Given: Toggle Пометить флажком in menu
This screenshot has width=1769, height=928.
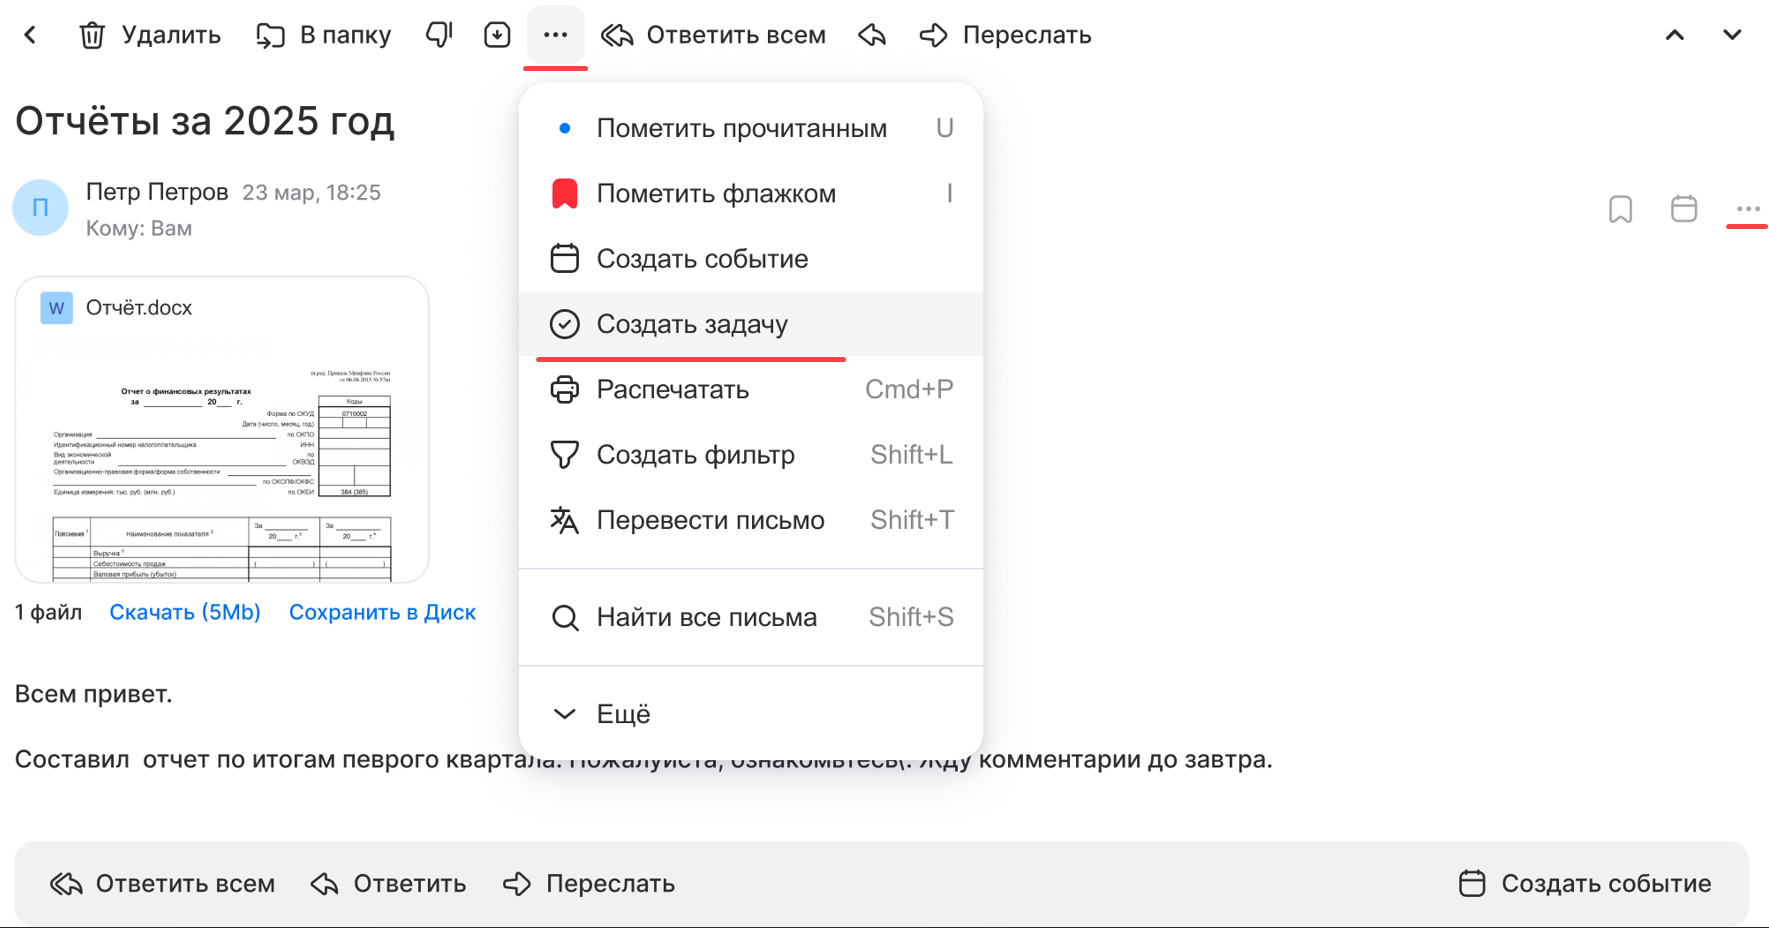Looking at the screenshot, I should click(x=716, y=193).
